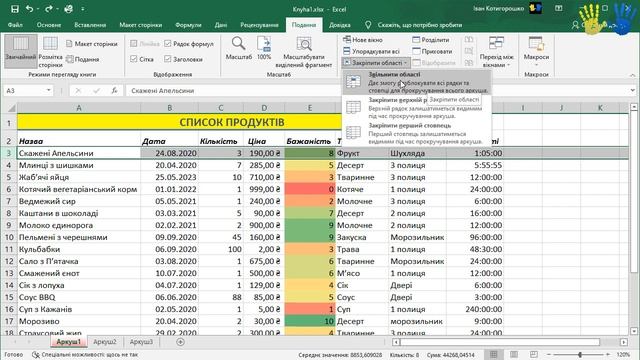Screen dimensions: 640x360
Task: Click the Redo arrow icon
Action: pyautogui.click(x=49, y=9)
